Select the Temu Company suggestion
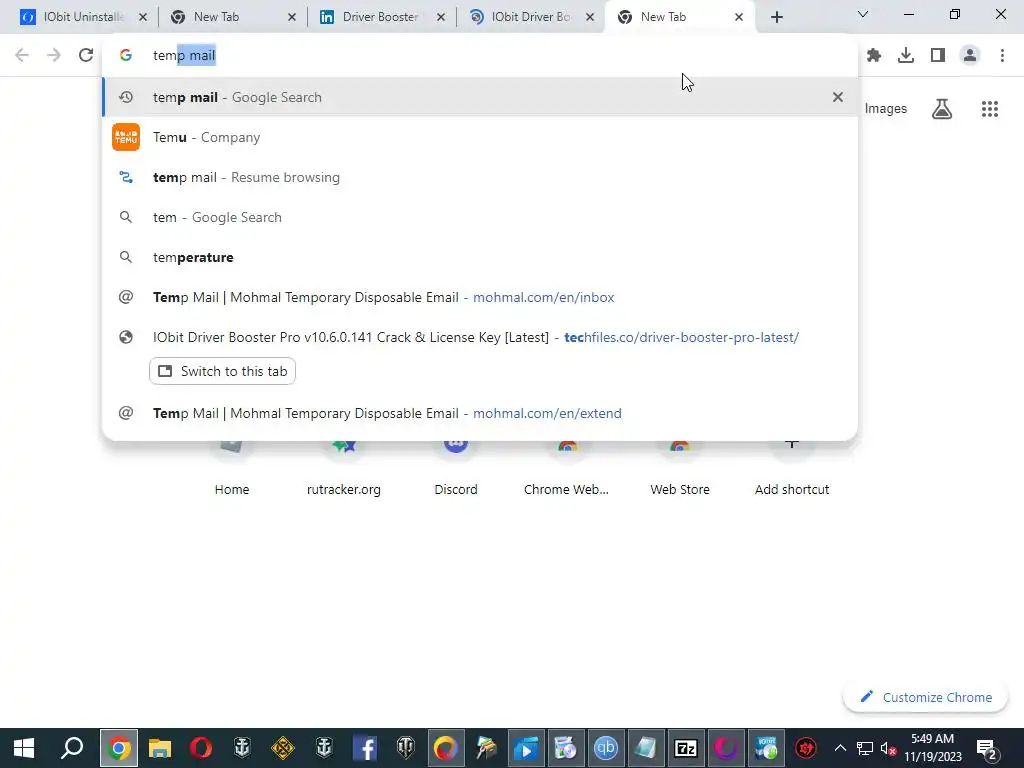The image size is (1024, 768). pyautogui.click(x=480, y=137)
